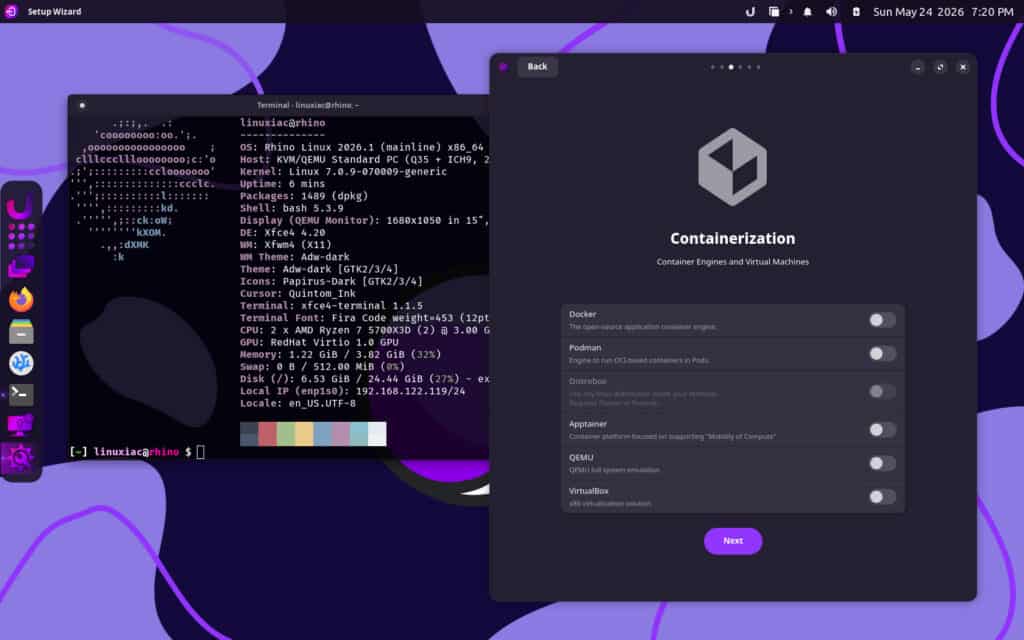The height and width of the screenshot is (640, 1024).
Task: Click the Containerization heading
Action: point(733,238)
